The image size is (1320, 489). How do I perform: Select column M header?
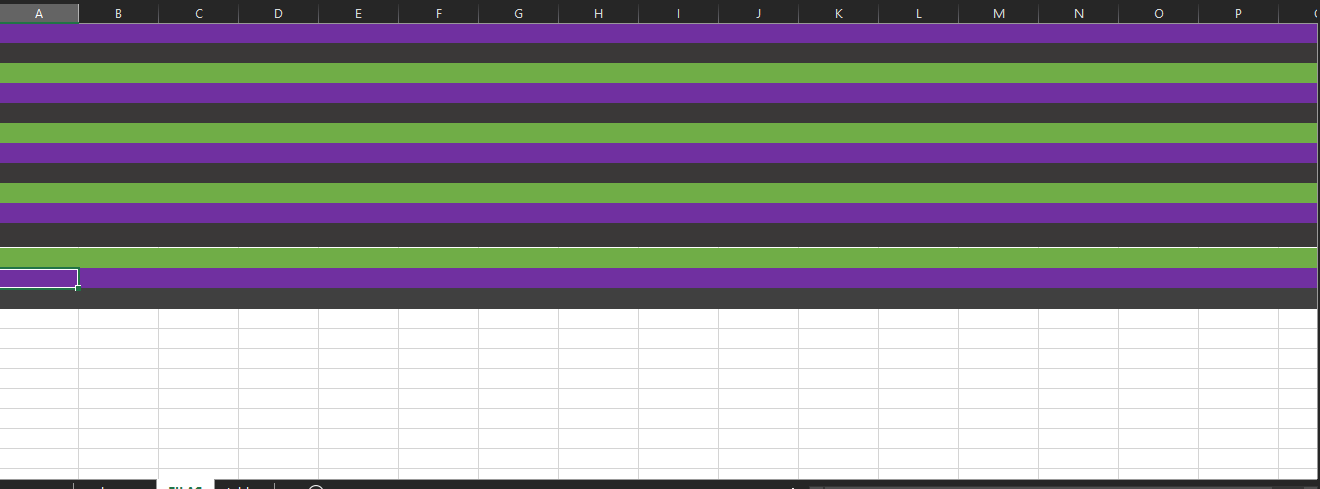point(998,13)
